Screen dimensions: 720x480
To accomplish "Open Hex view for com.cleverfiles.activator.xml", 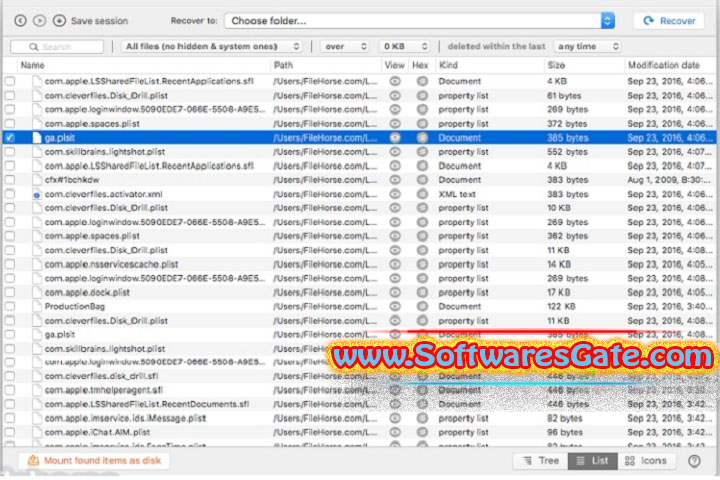I will [x=422, y=194].
